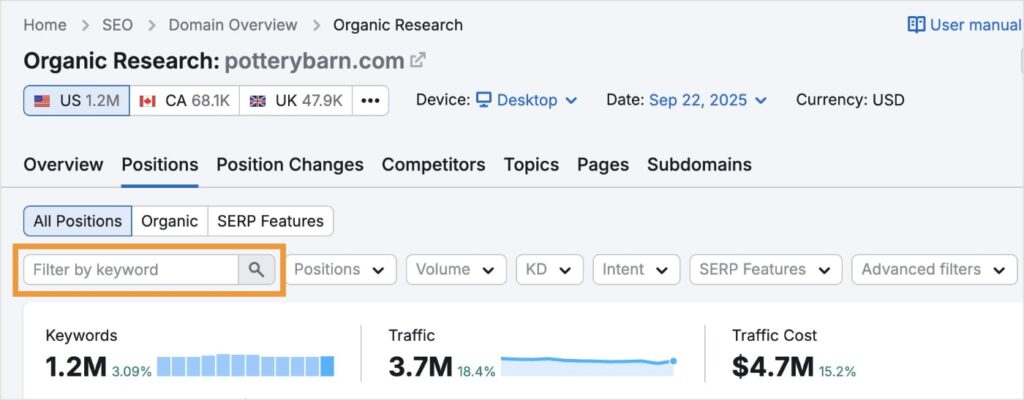Click Organic Research breadcrumb text
This screenshot has width=1024, height=400.
(x=398, y=25)
